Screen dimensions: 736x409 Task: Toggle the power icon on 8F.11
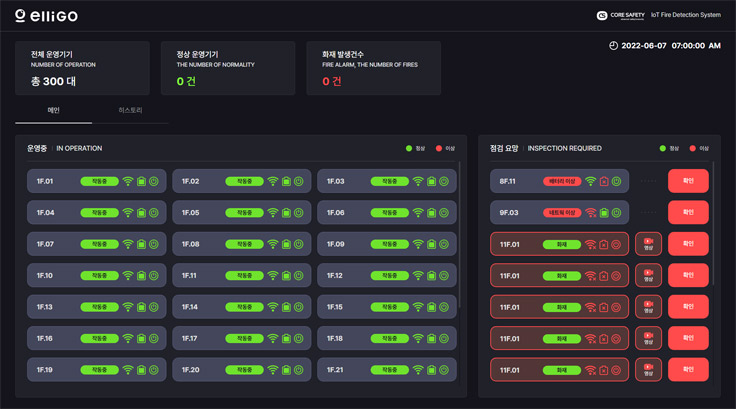[x=617, y=182]
